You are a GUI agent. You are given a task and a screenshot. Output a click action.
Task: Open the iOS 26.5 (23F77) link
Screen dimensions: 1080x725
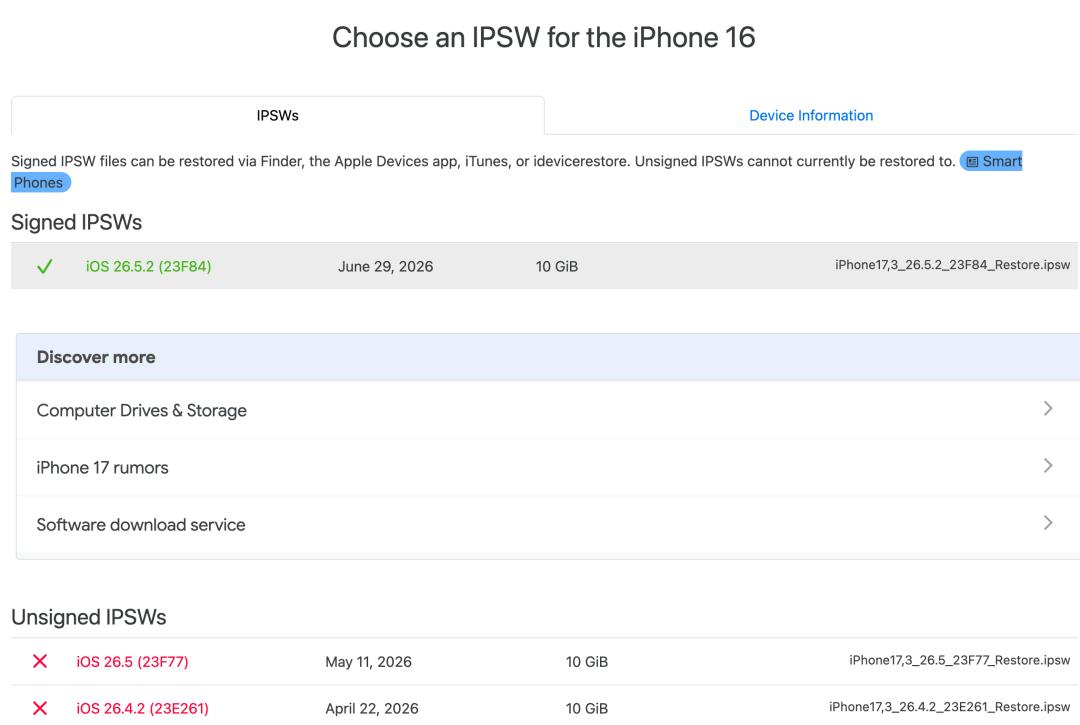click(132, 662)
